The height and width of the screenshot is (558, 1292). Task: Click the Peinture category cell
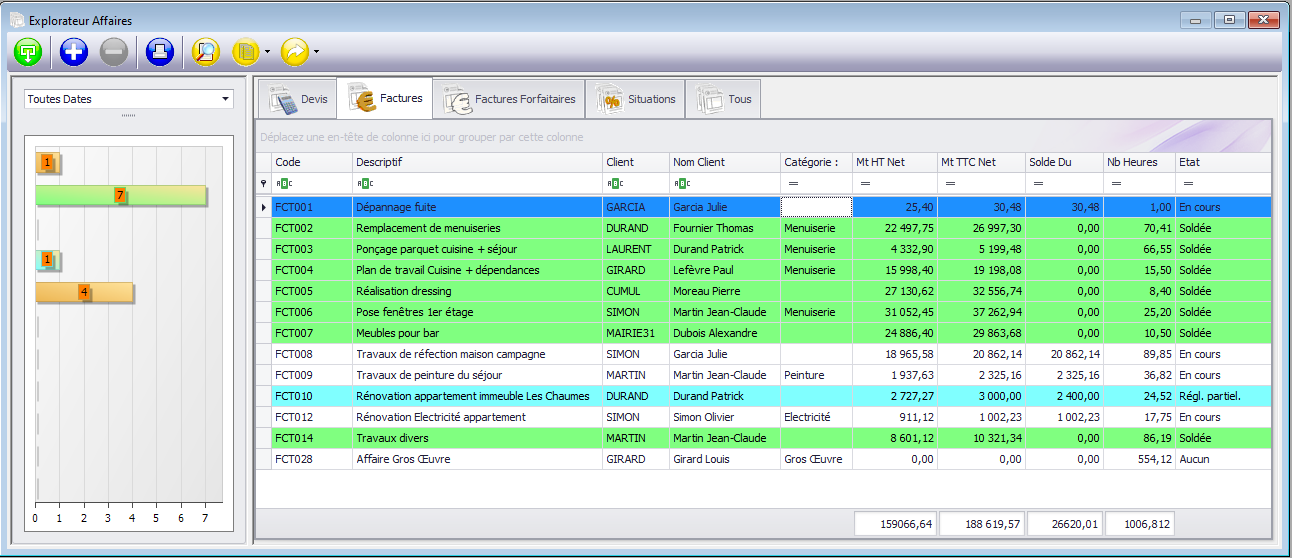[x=816, y=375]
